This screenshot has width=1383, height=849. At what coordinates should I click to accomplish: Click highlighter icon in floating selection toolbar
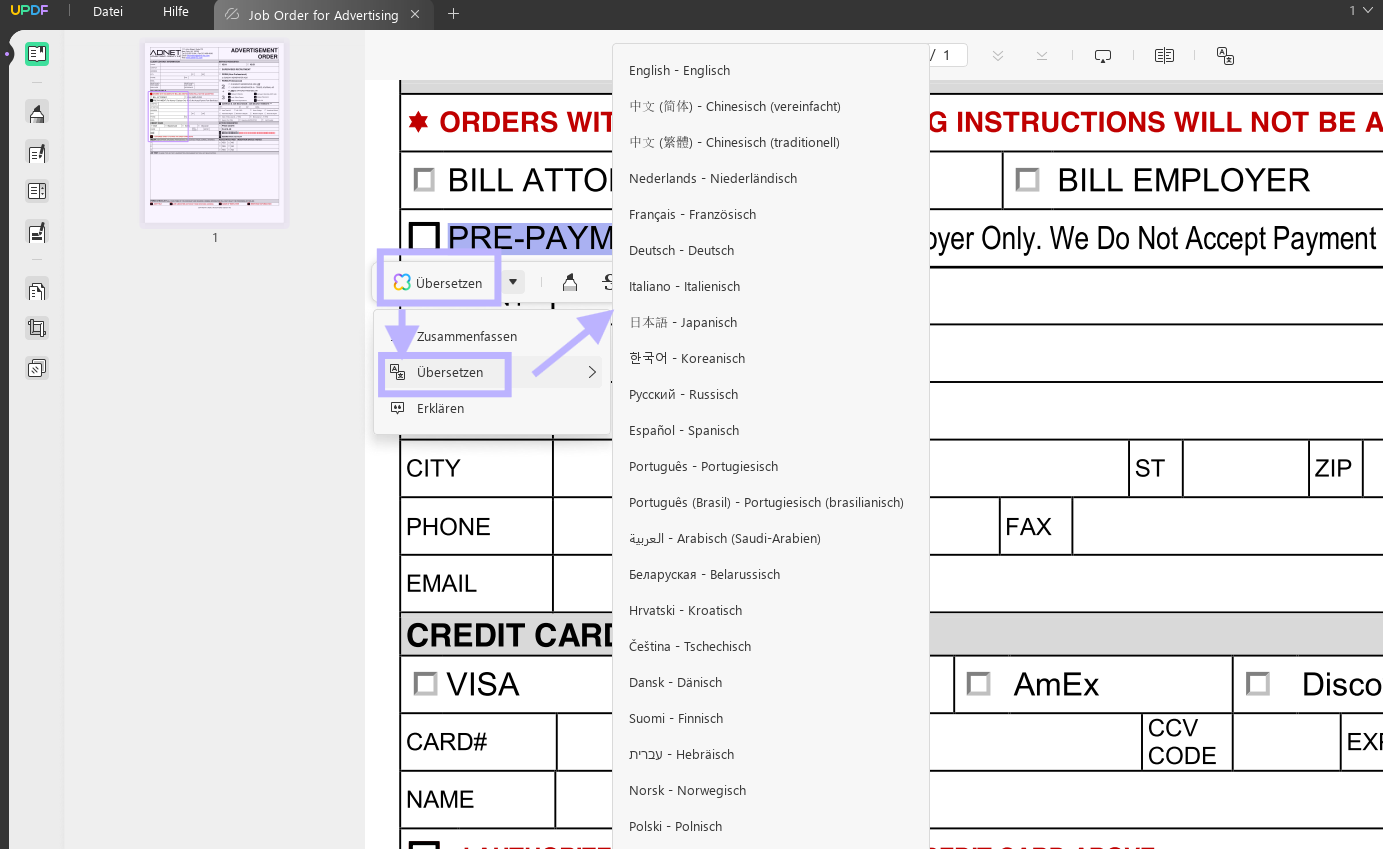tap(570, 283)
